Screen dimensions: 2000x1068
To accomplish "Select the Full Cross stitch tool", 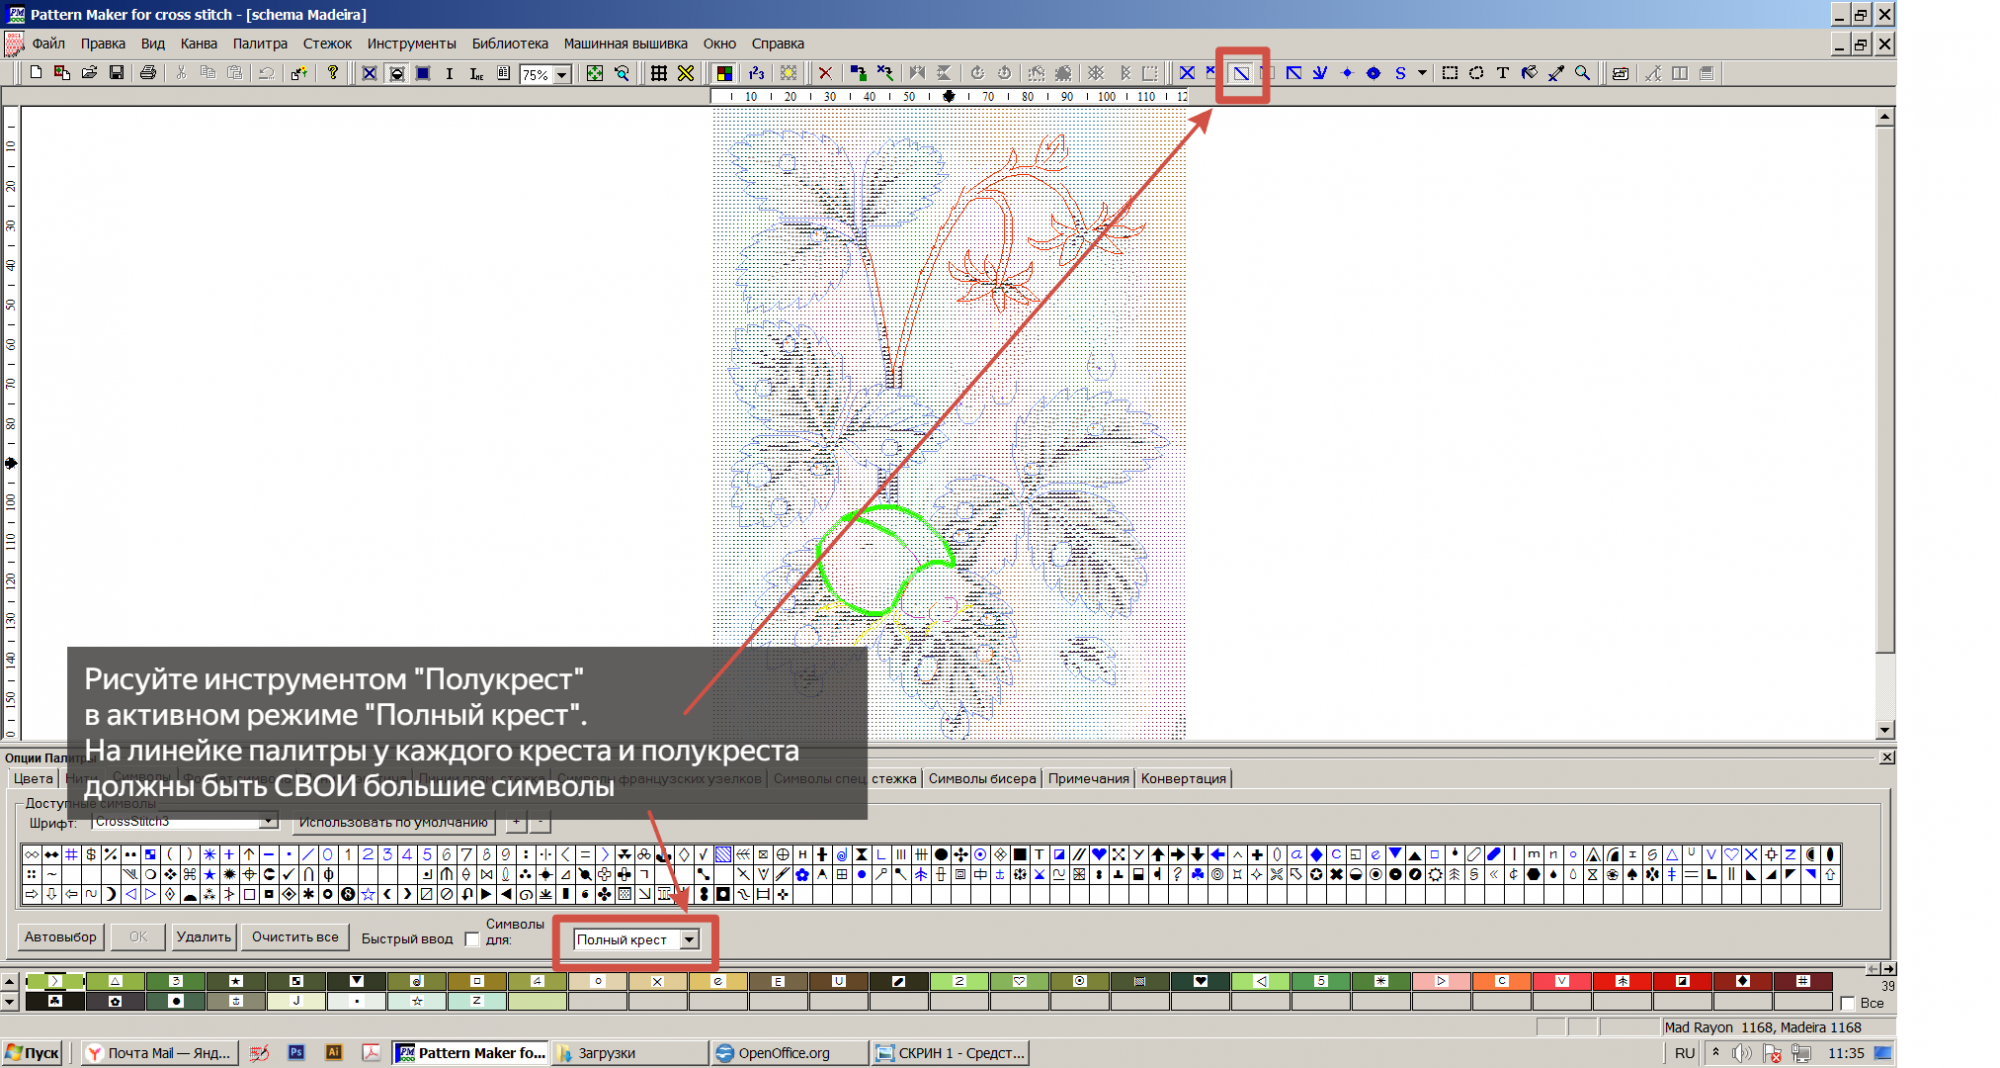I will point(1187,73).
